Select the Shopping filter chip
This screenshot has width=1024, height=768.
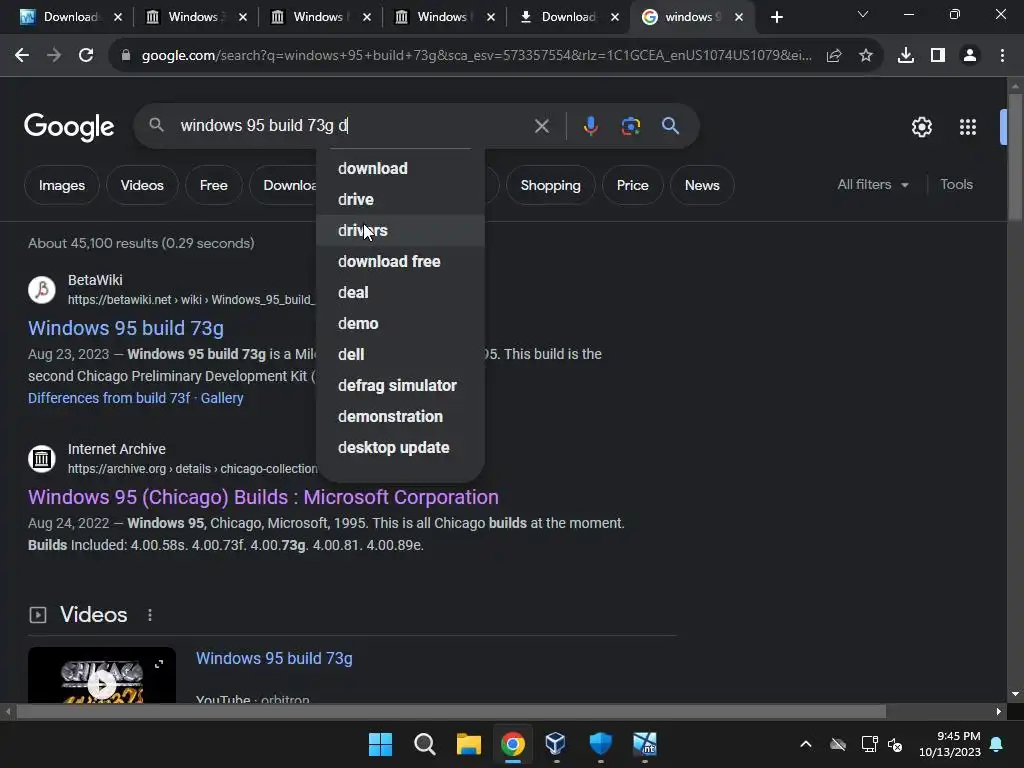pyautogui.click(x=551, y=185)
